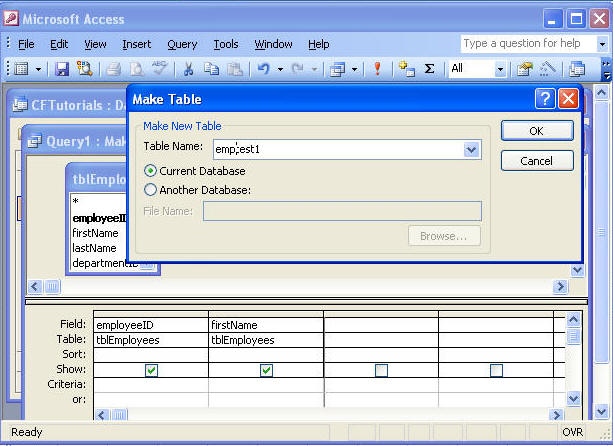Select firstName in tblEmployees field list
Screen dimensions: 613x446
[x=95, y=233]
